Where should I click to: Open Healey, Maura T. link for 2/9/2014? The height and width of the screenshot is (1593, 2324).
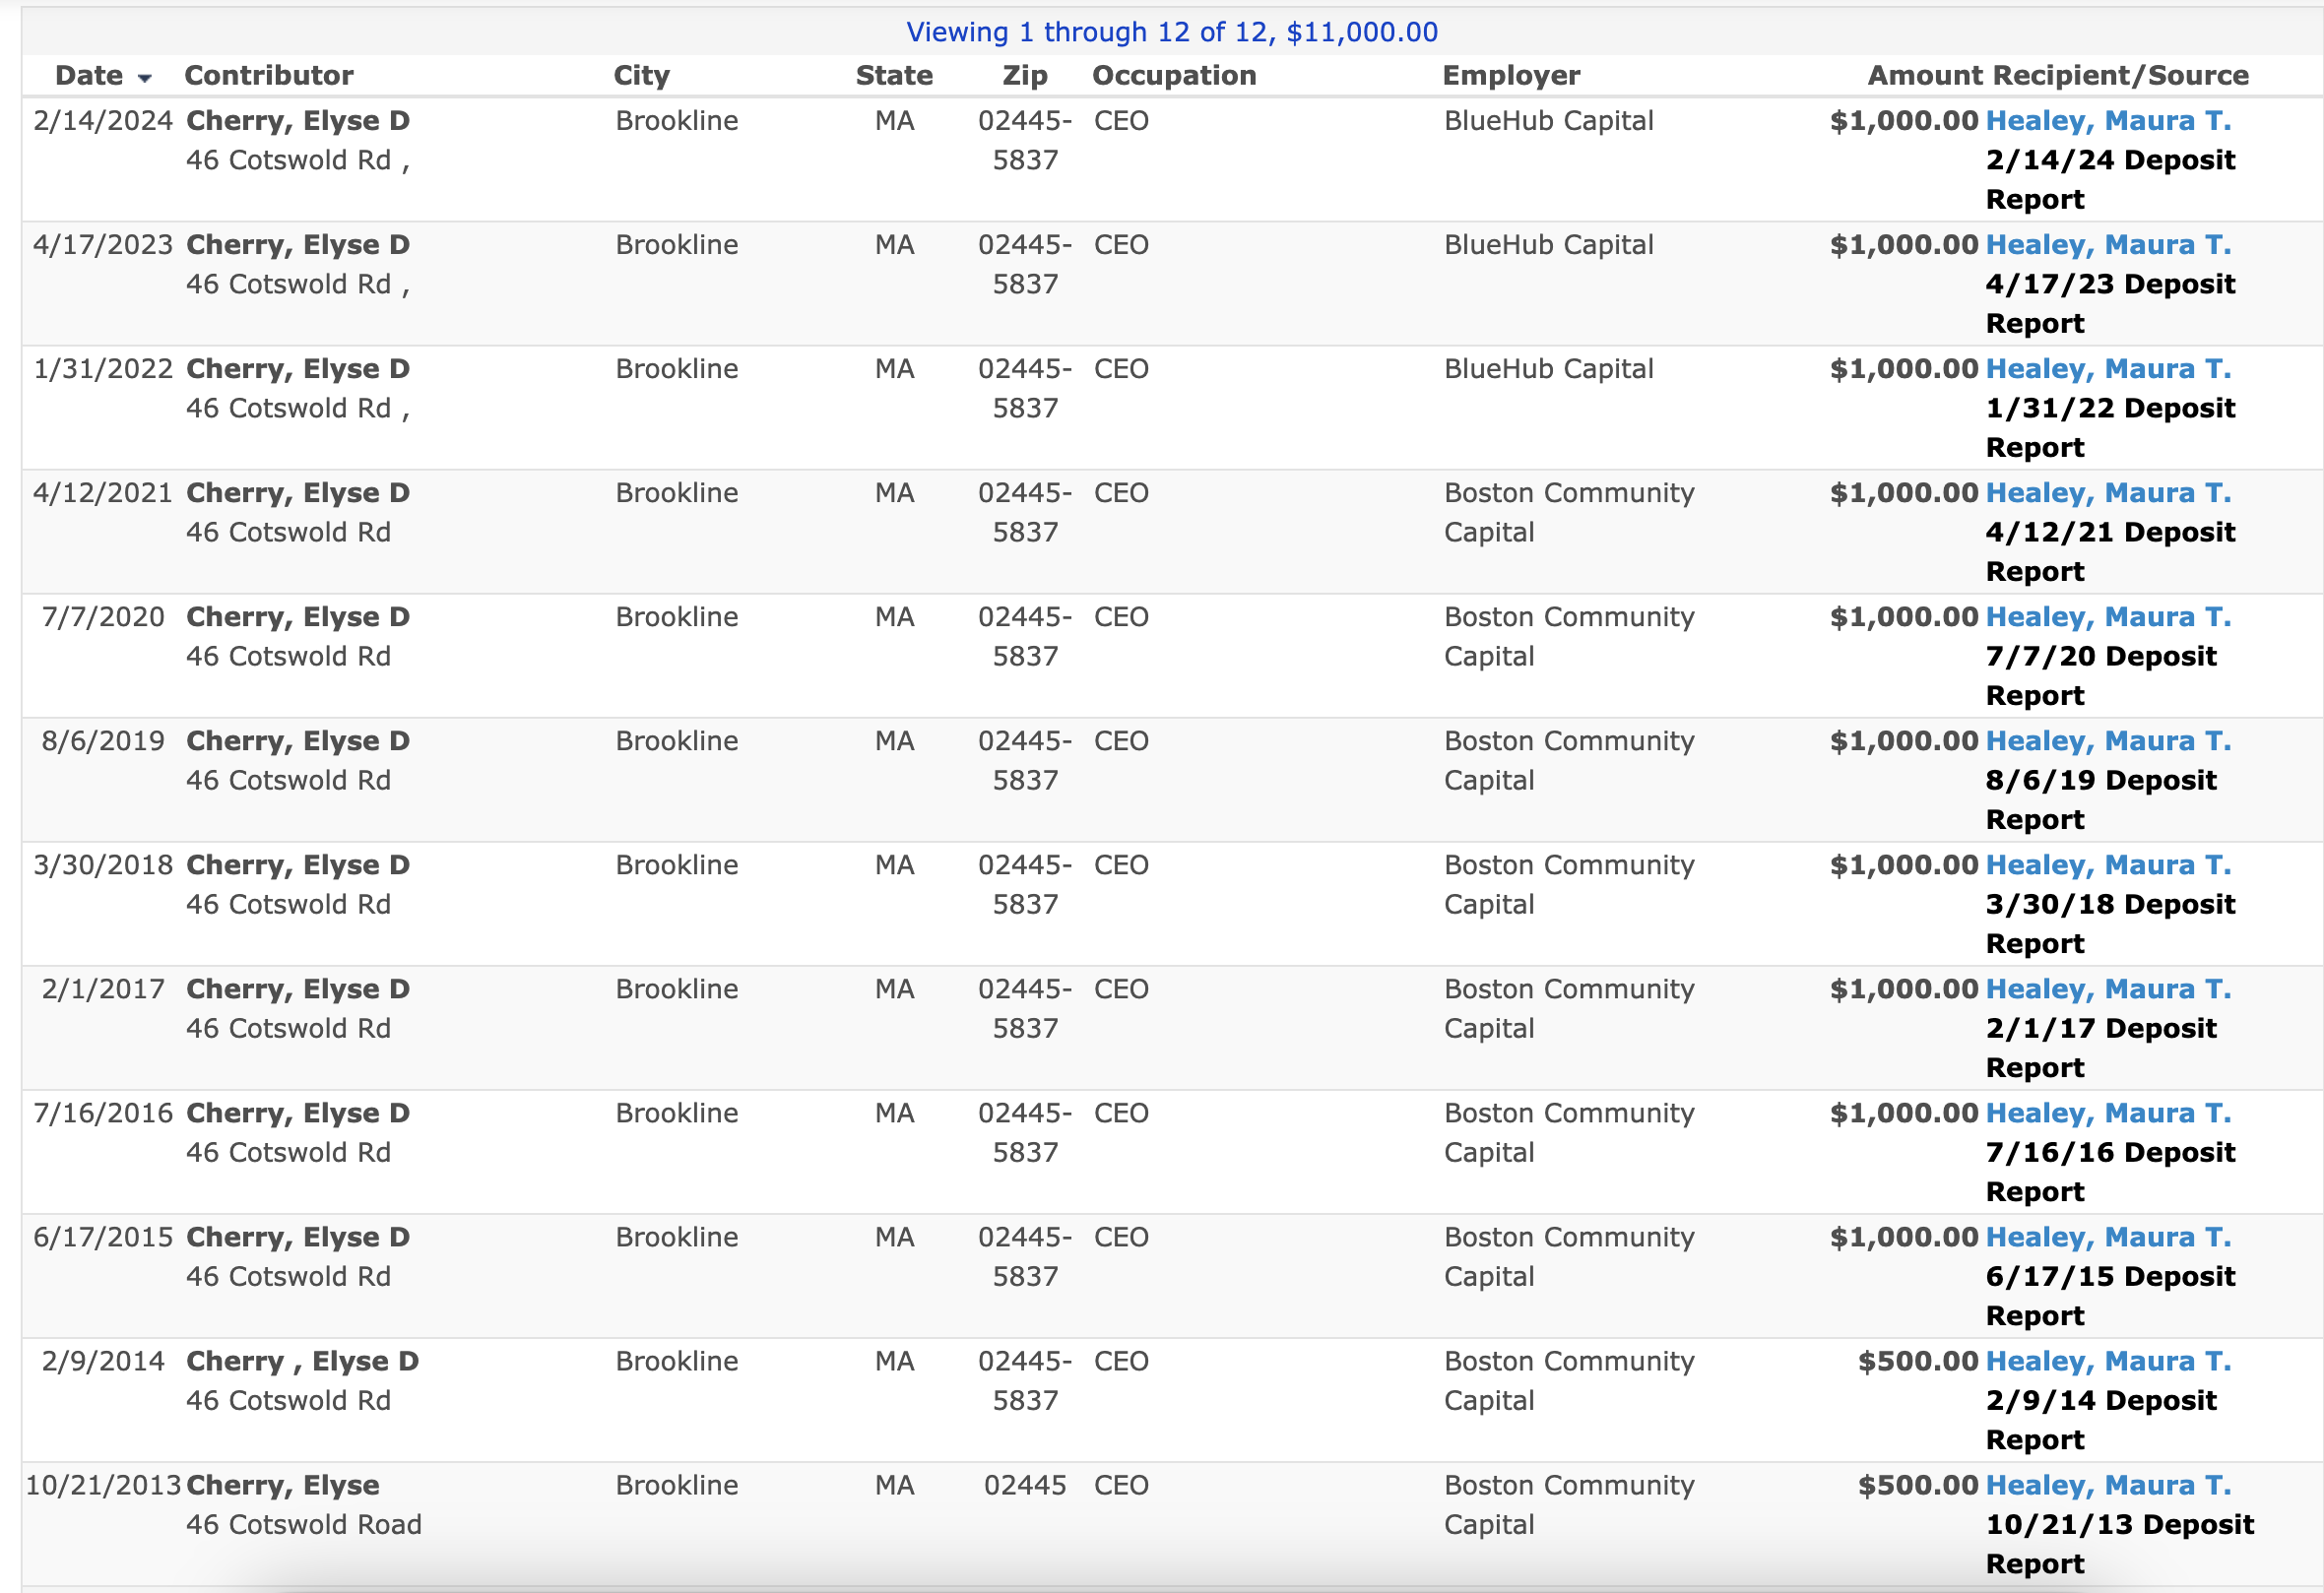[x=2108, y=1361]
